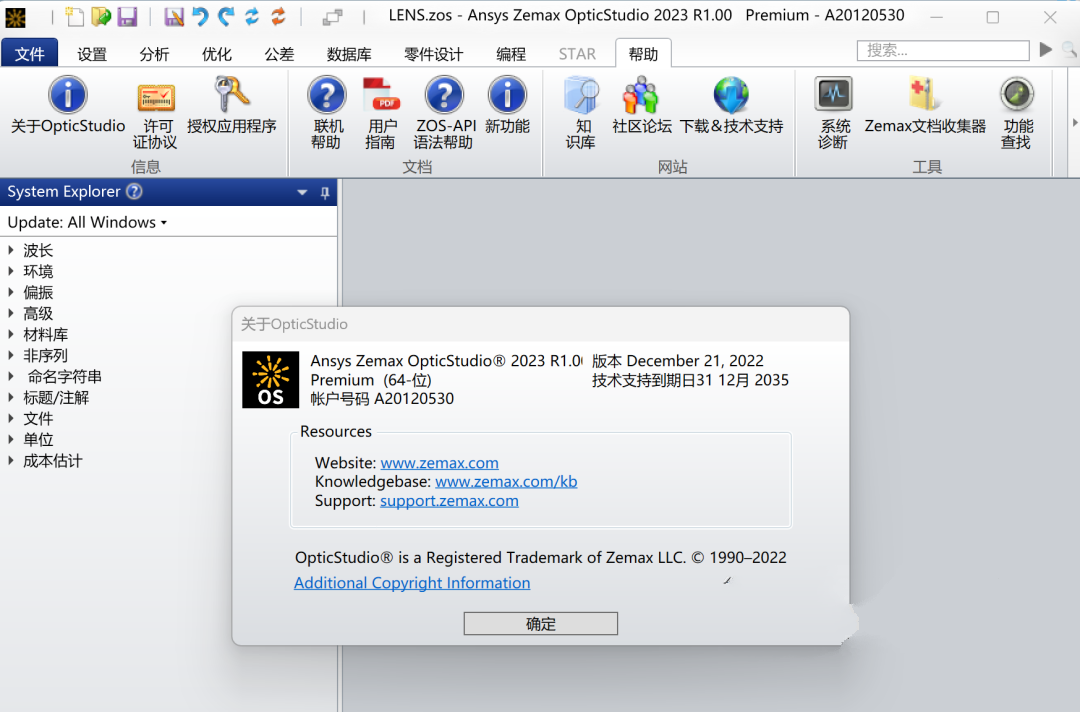Switch to the 设置 ribbon tab
1080x712 pixels.
point(92,54)
